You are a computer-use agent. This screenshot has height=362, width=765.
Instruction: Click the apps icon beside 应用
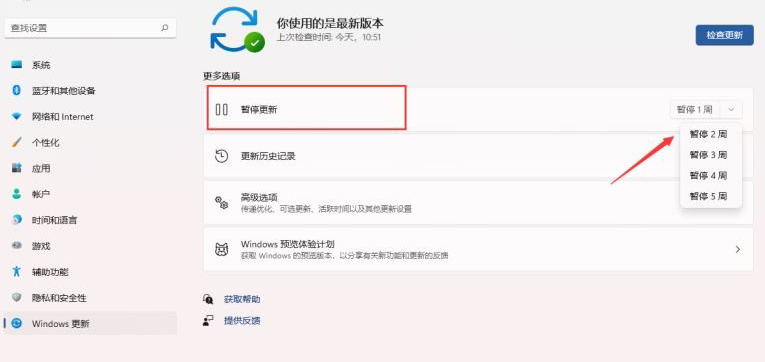pos(17,168)
